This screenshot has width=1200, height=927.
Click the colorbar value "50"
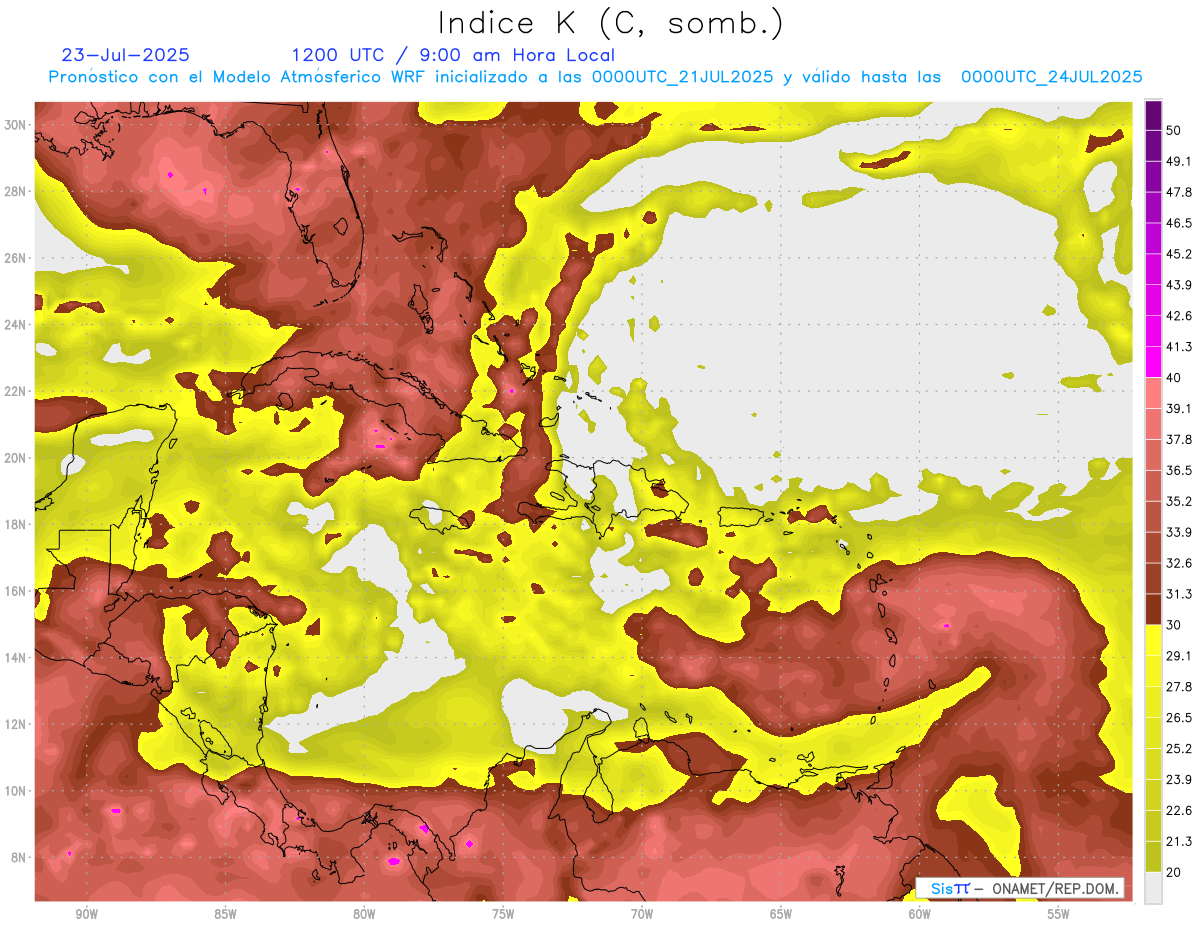1173,130
